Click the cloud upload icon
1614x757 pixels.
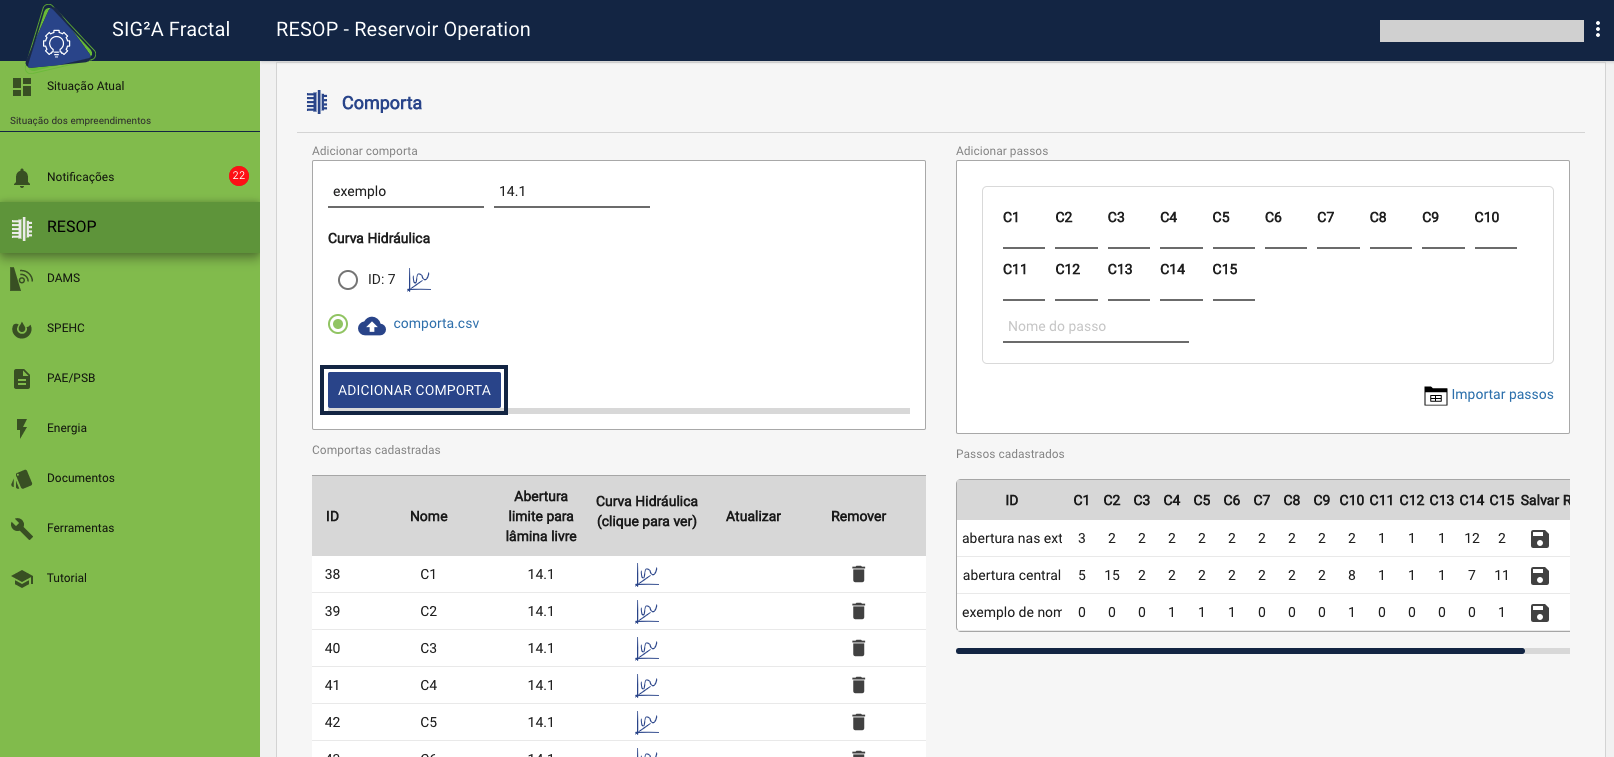click(x=372, y=325)
